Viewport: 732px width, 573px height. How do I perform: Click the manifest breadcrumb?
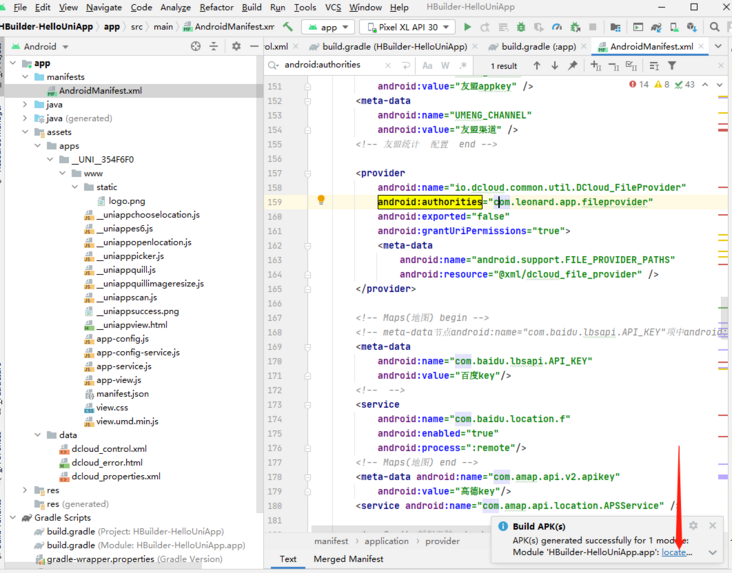pos(331,541)
